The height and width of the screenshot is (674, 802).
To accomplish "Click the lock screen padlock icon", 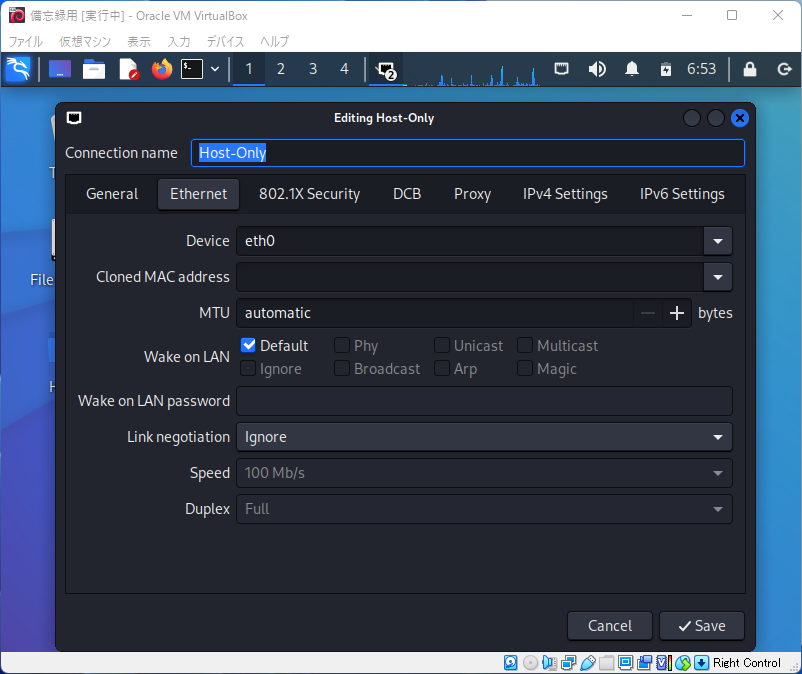I will (x=750, y=69).
